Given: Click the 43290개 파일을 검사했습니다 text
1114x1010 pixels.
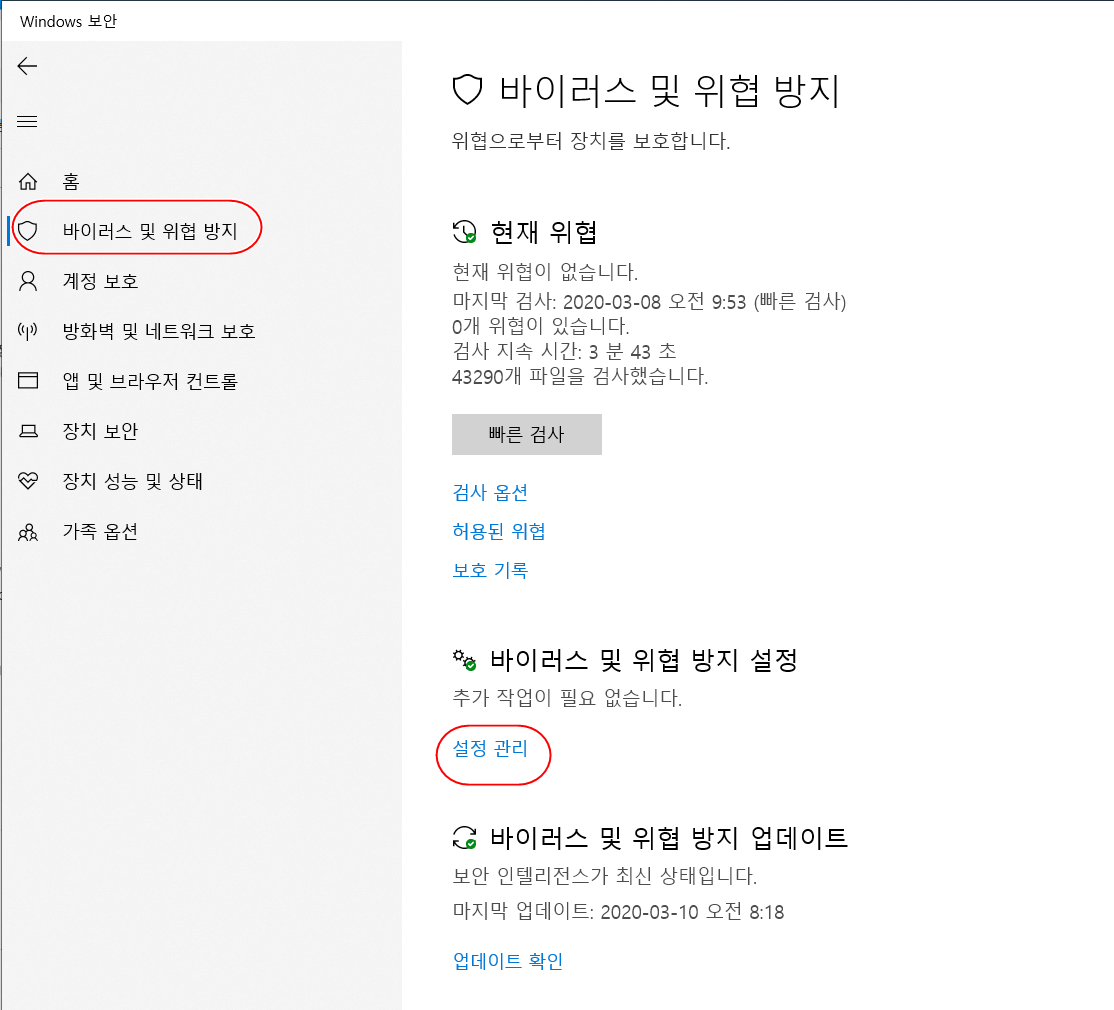Looking at the screenshot, I should tap(580, 376).
